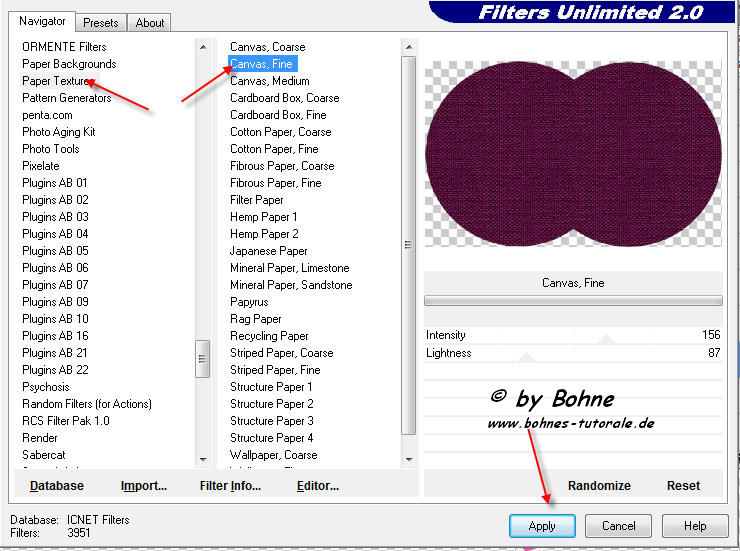The width and height of the screenshot is (740, 551).
Task: Open the Help button
Action: click(696, 525)
